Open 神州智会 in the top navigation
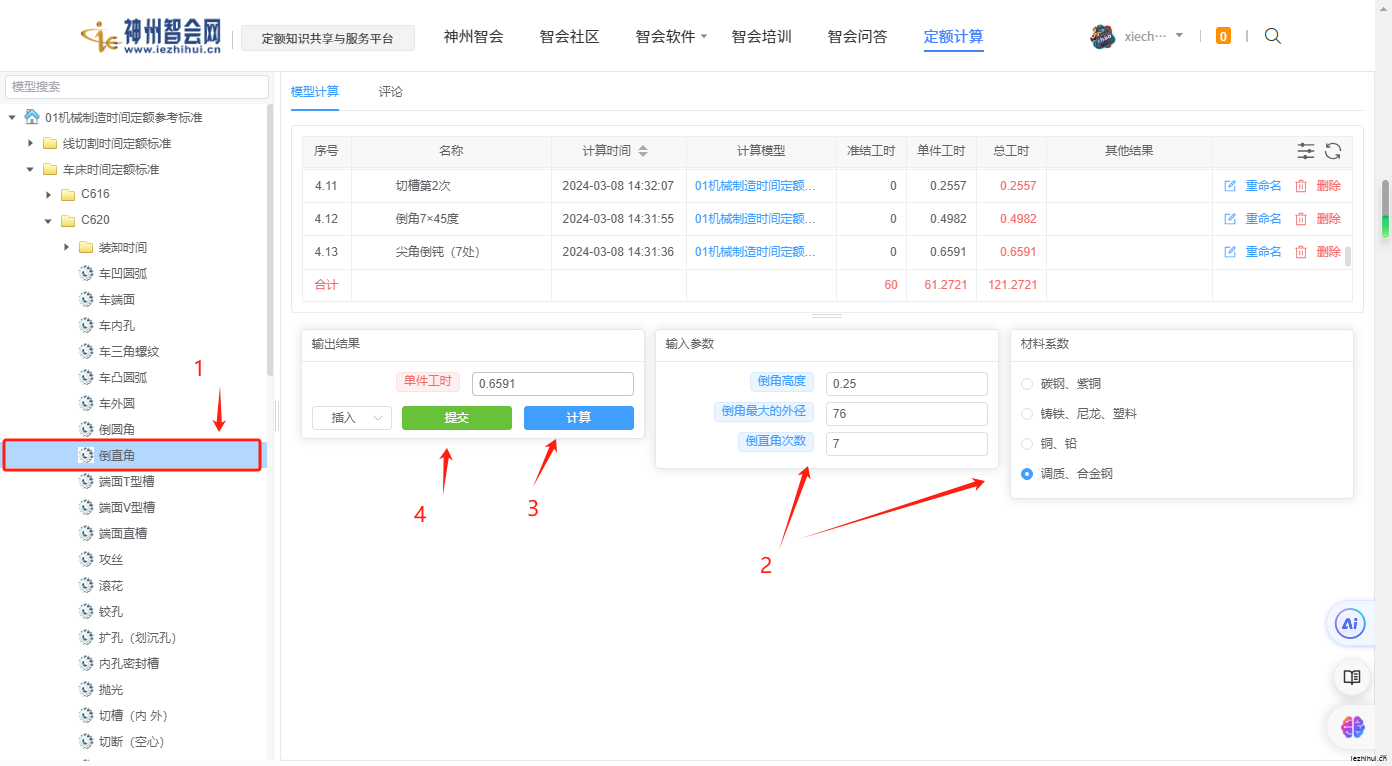Screen dimensions: 1392x766 coord(474,37)
